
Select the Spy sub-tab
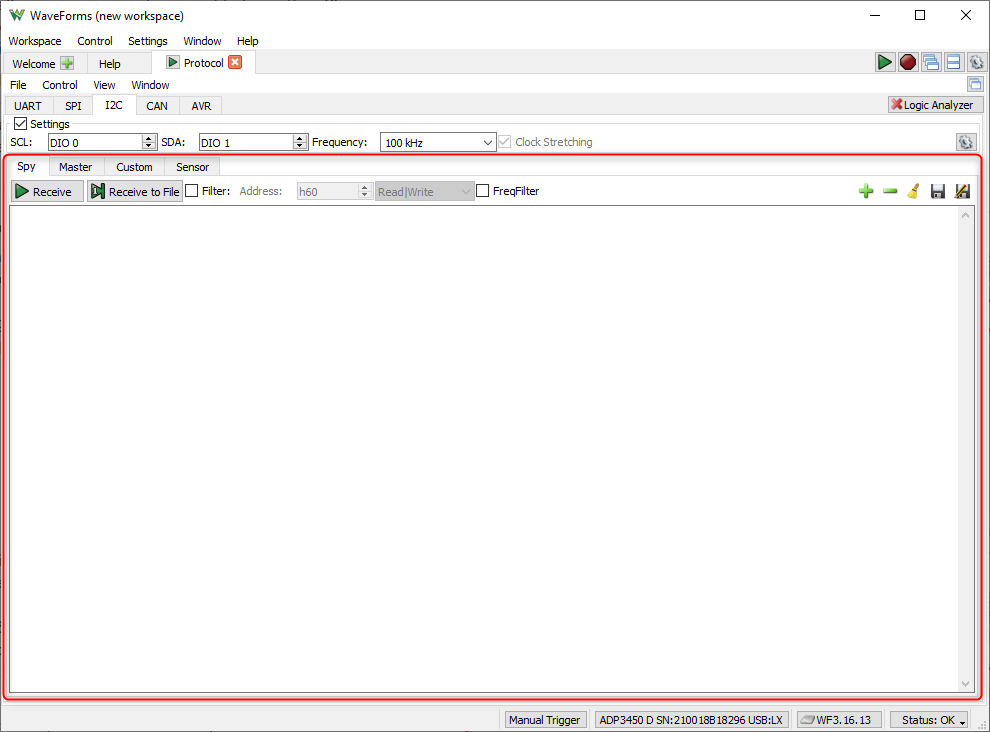point(27,166)
